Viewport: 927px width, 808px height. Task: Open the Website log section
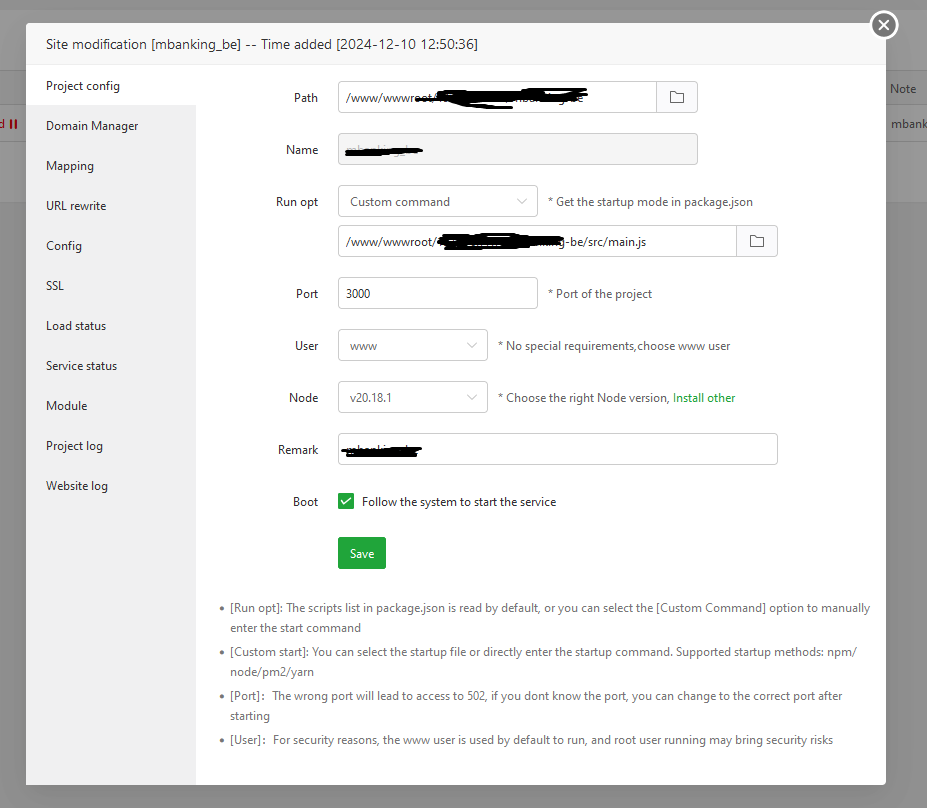(x=77, y=485)
